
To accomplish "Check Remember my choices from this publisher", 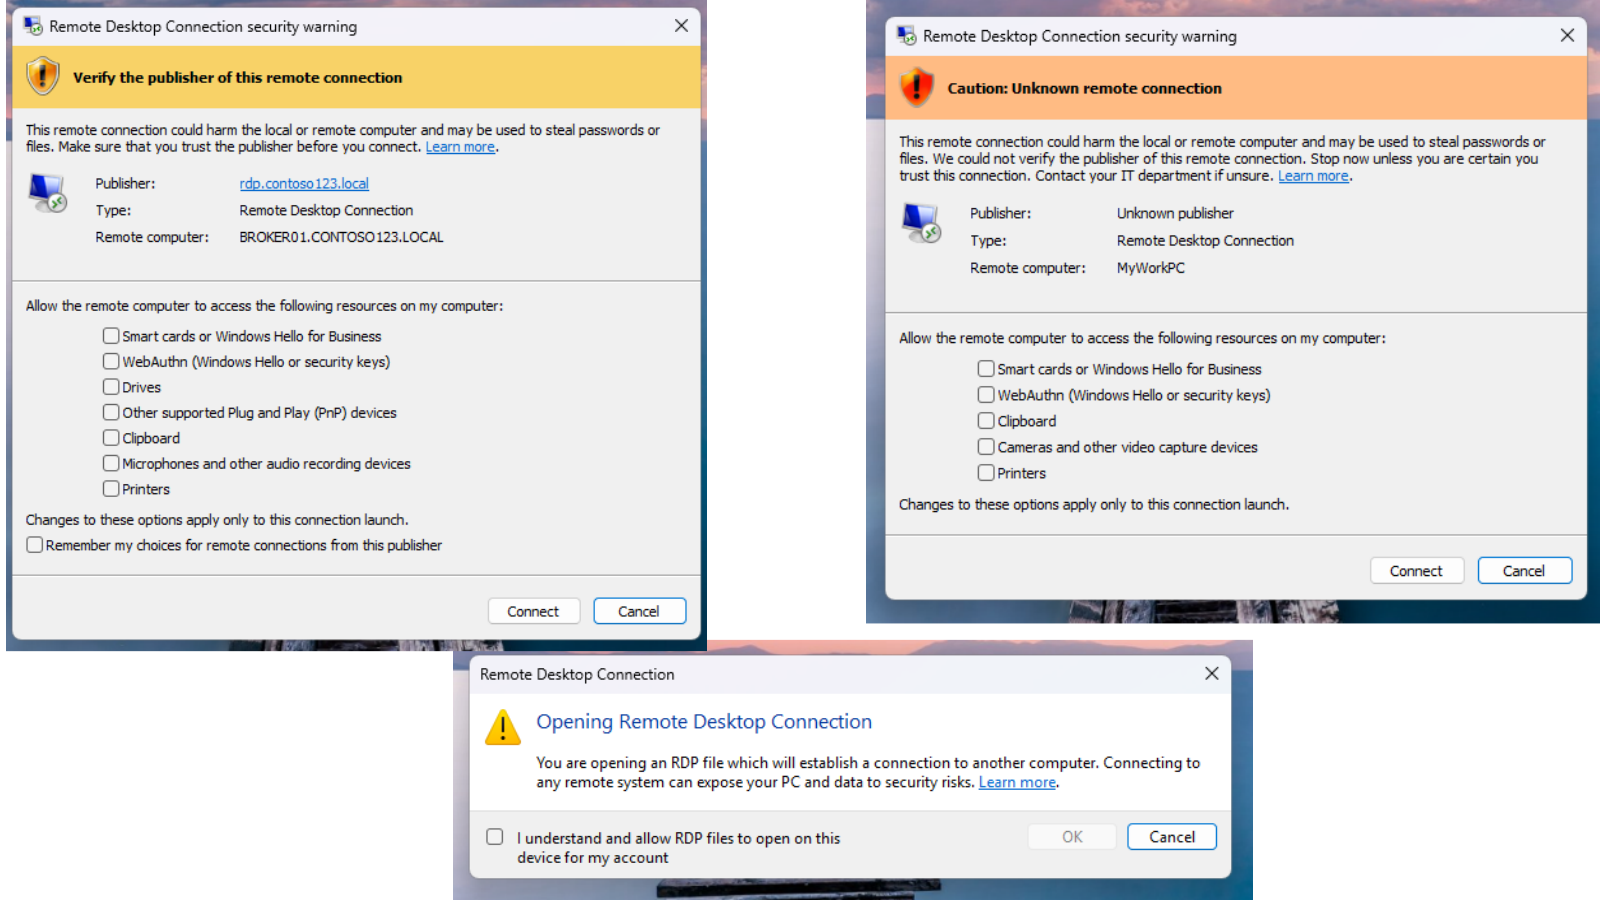I will (35, 545).
